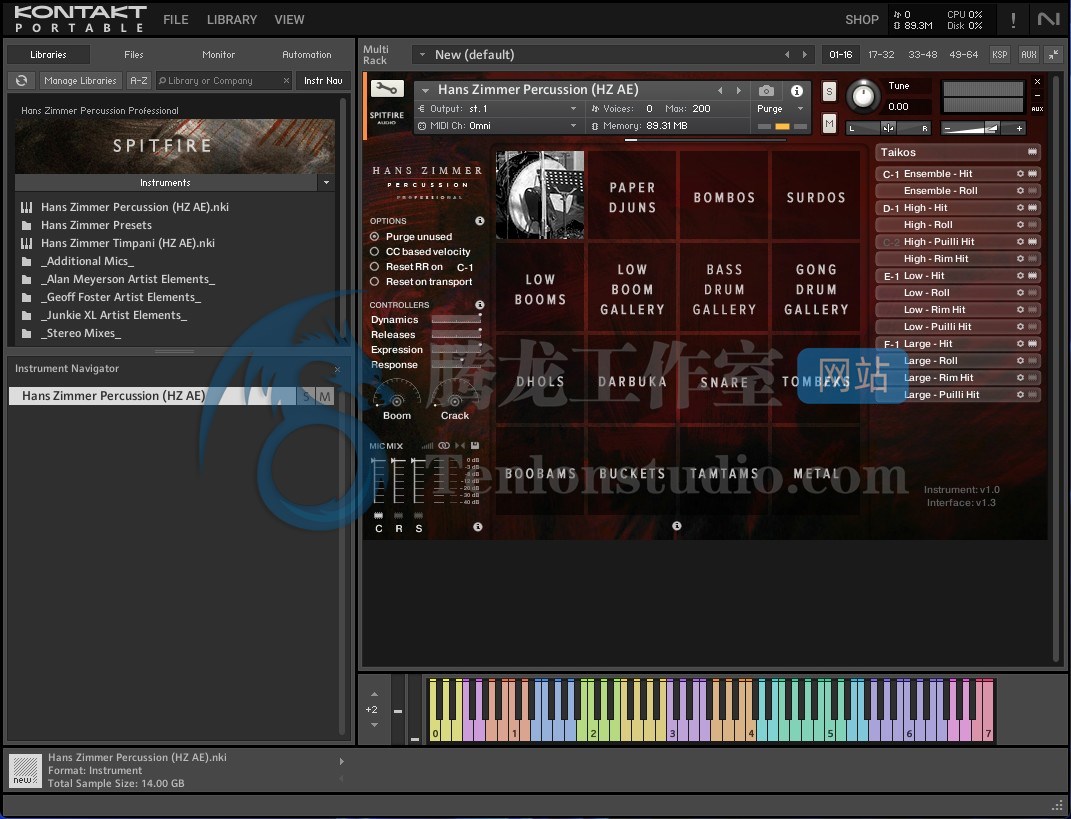This screenshot has height=819, width=1071.
Task: Open gear settings for High - Roll
Action: point(1020,225)
